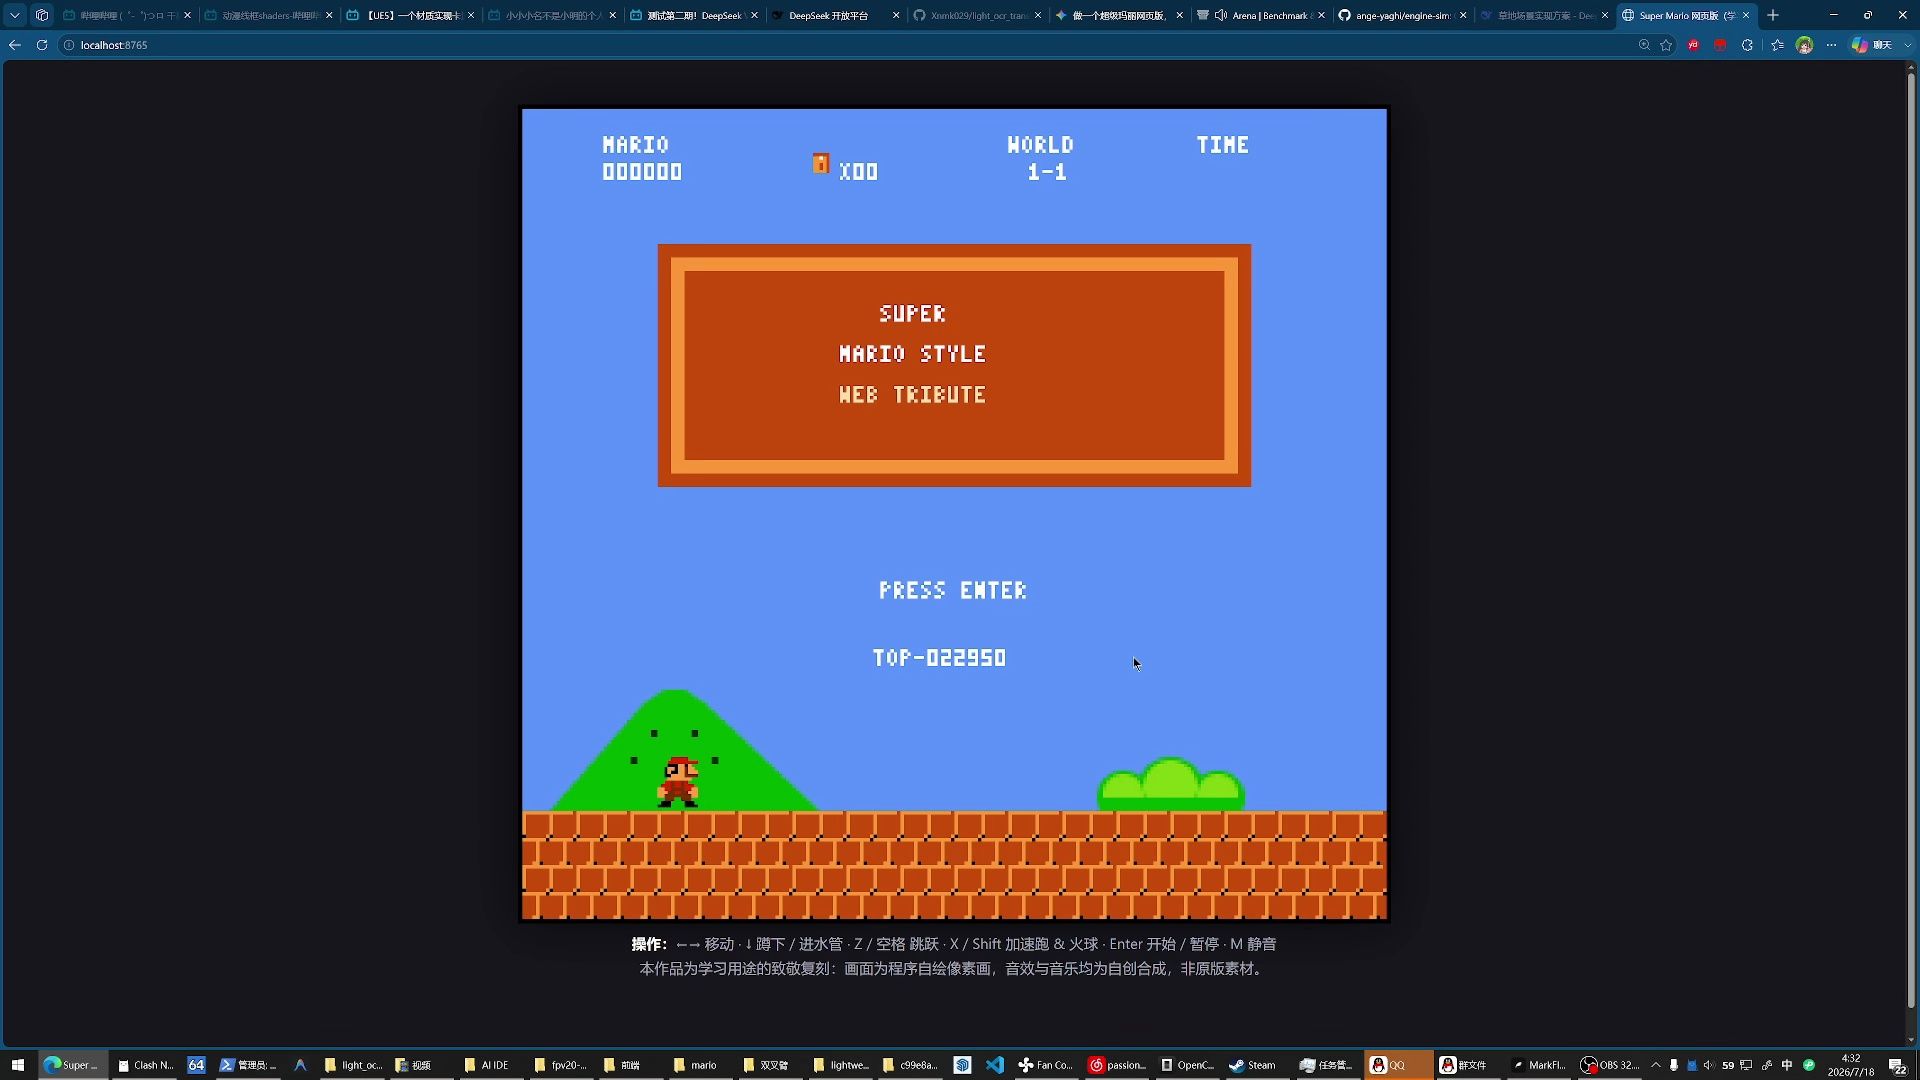Open Clash N... from the taskbar
1920x1080 pixels.
[x=146, y=1065]
